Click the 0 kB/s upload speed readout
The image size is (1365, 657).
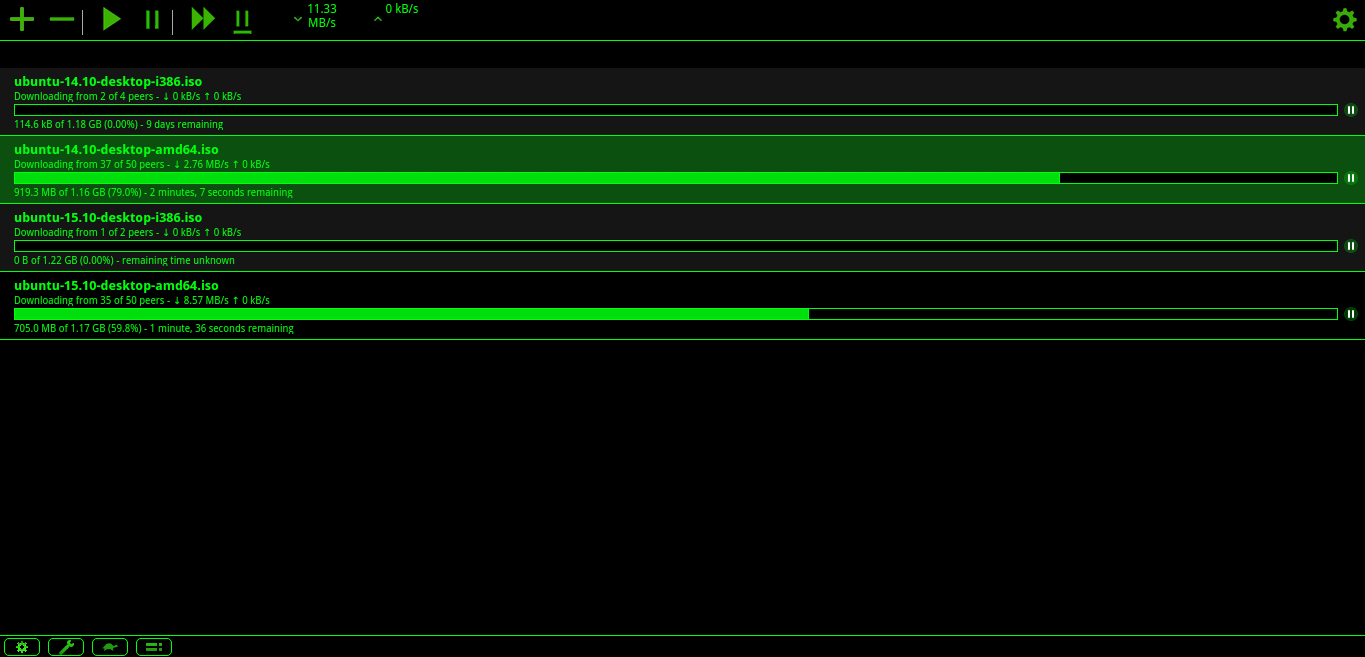coord(402,9)
